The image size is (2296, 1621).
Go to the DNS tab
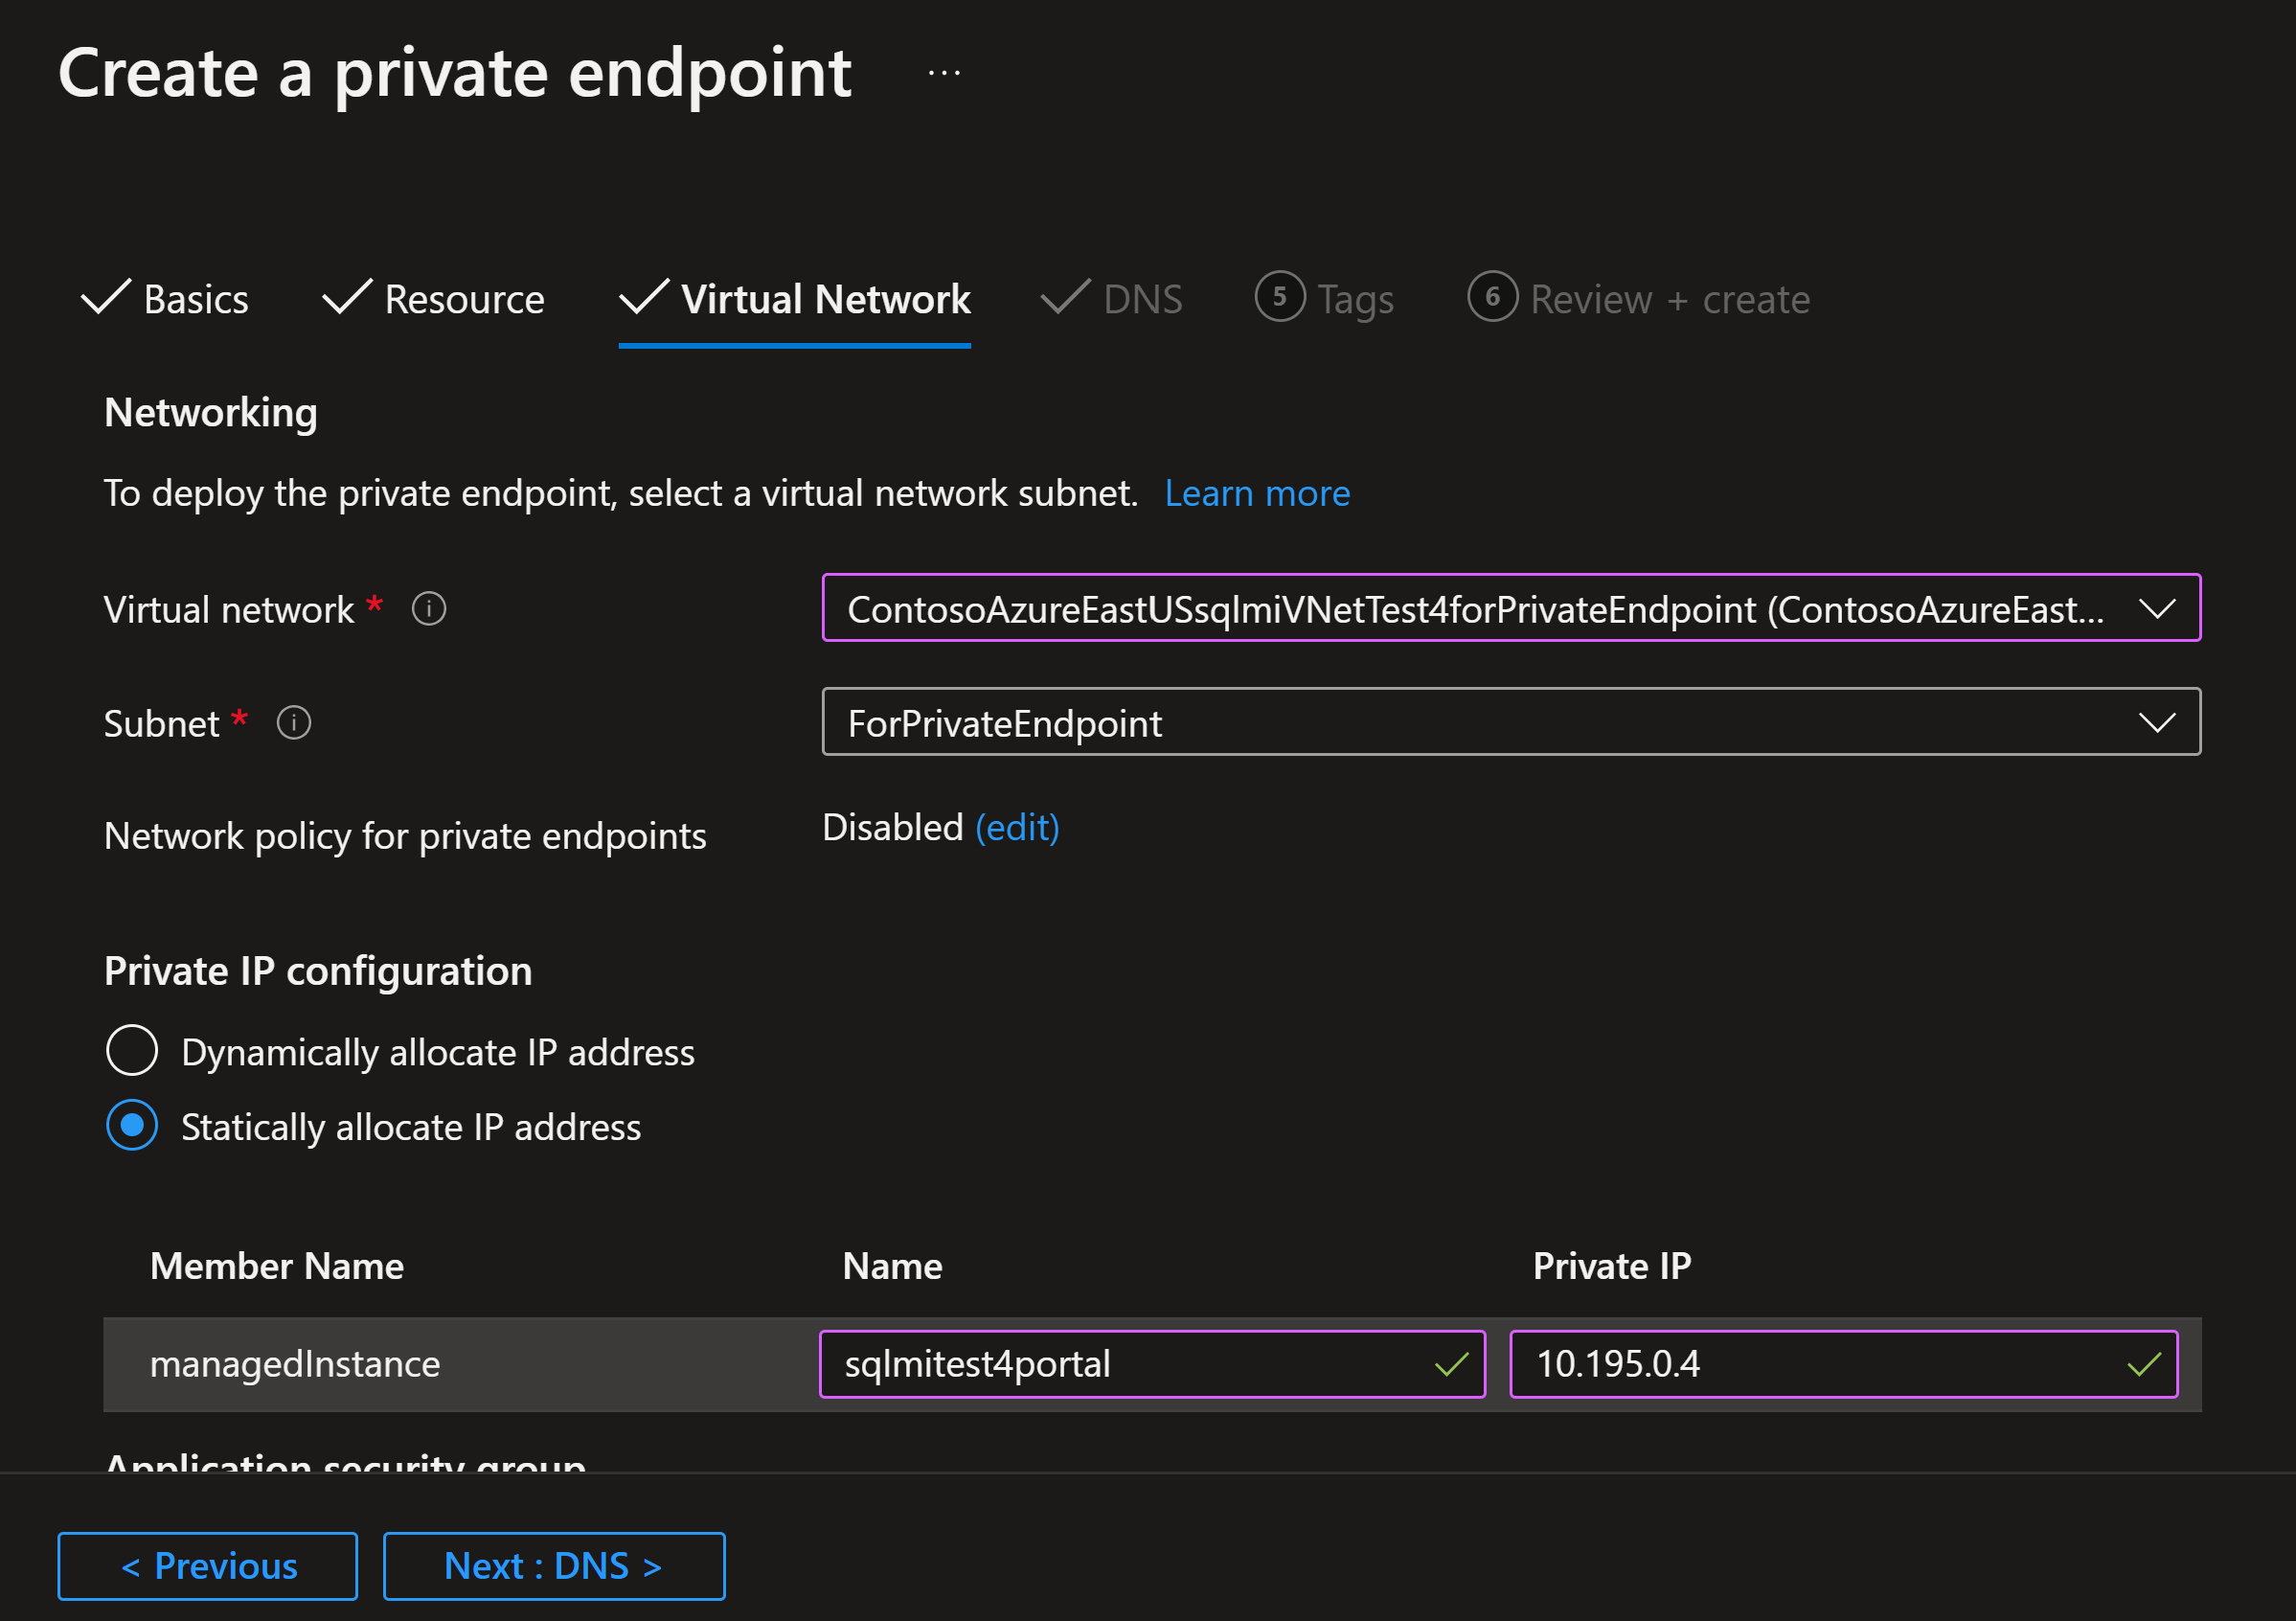click(x=1141, y=299)
